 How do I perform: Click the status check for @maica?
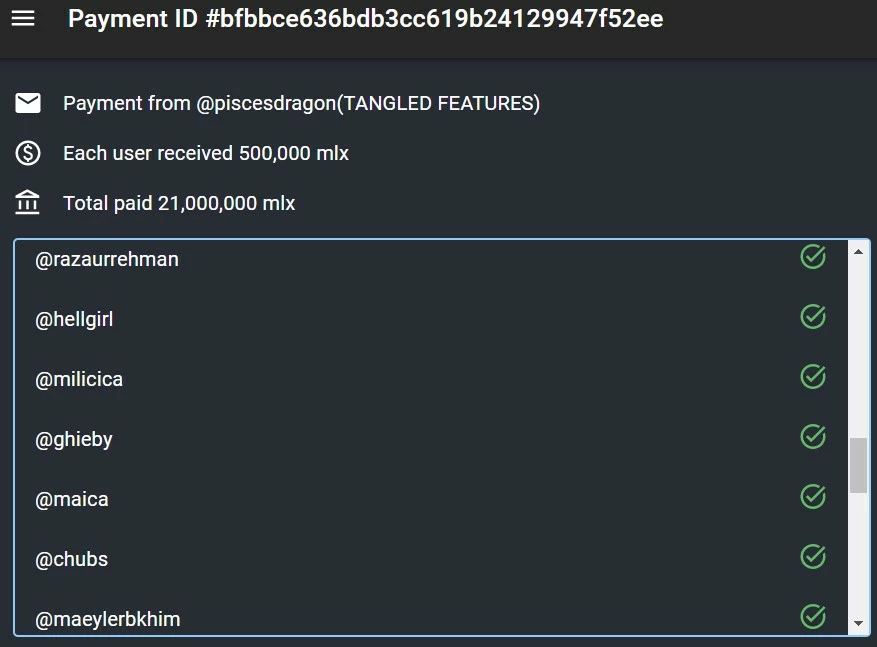coord(813,497)
